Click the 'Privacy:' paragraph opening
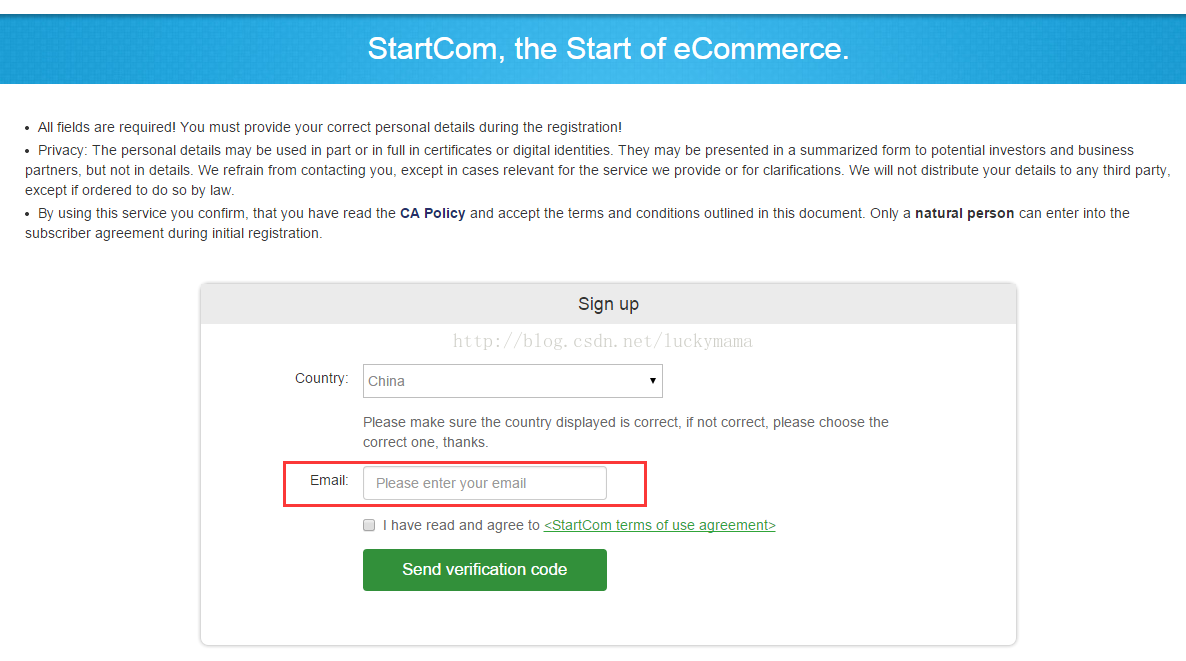 pos(62,150)
